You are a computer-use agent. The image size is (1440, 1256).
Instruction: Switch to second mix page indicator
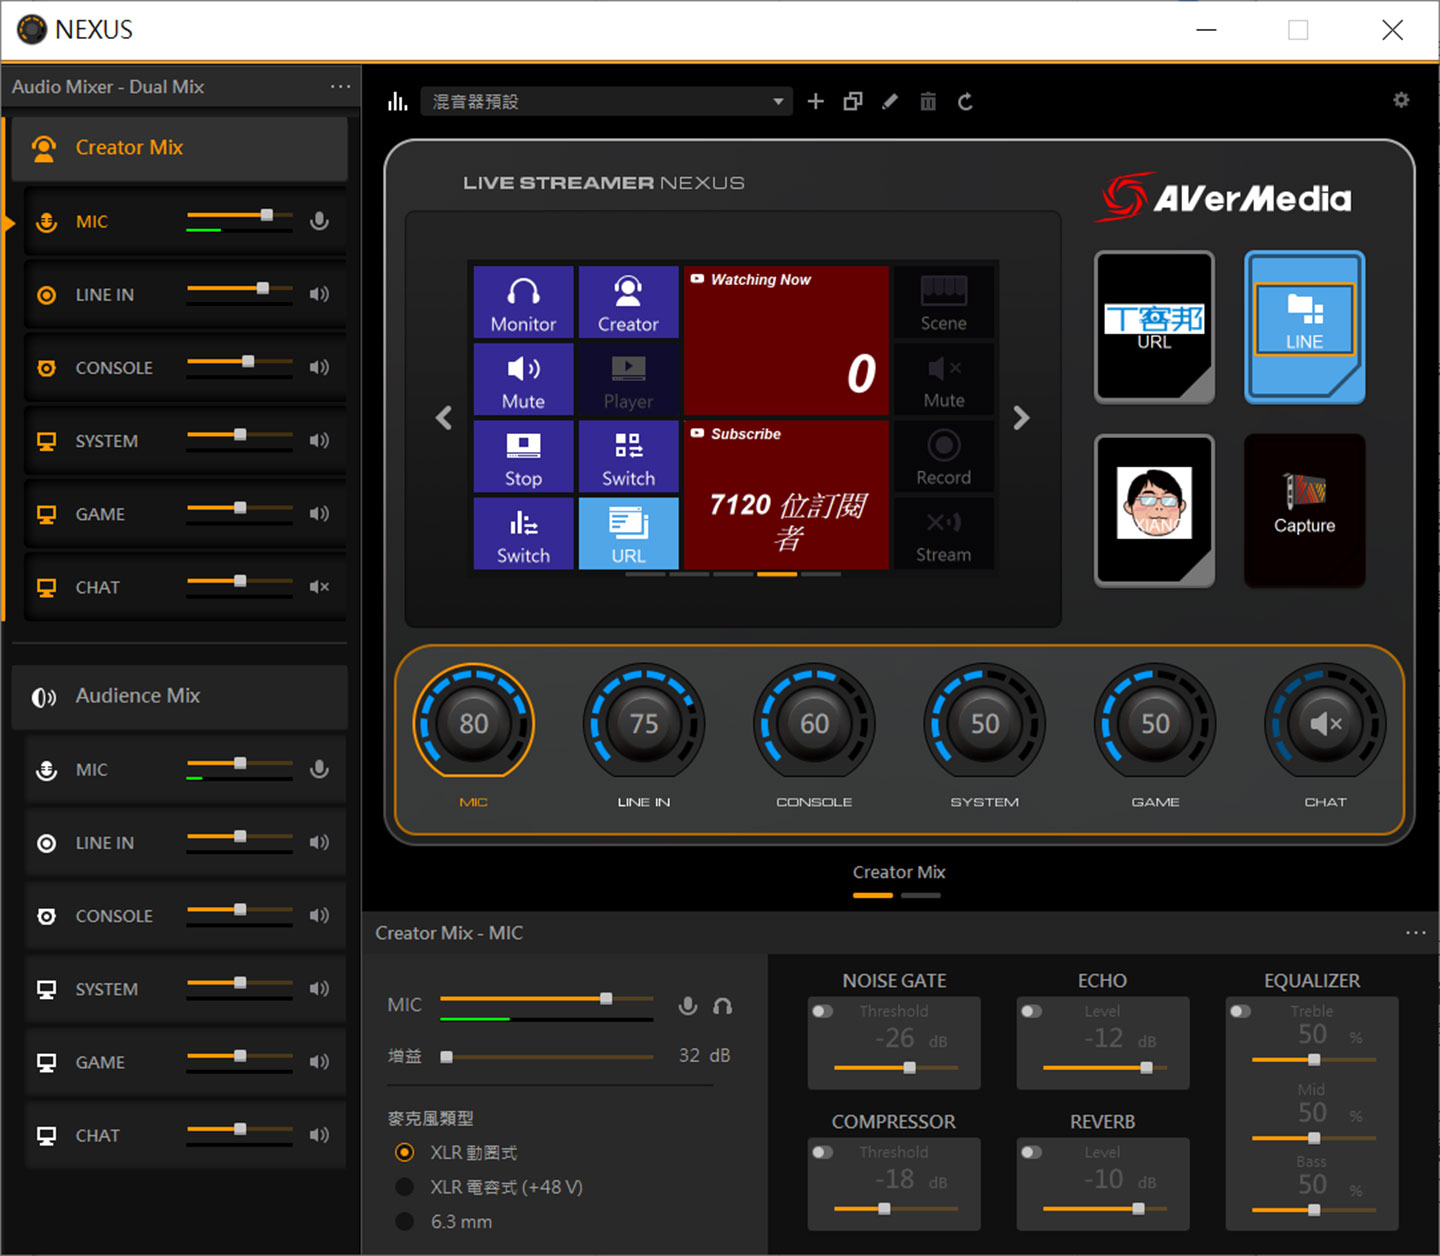[920, 895]
